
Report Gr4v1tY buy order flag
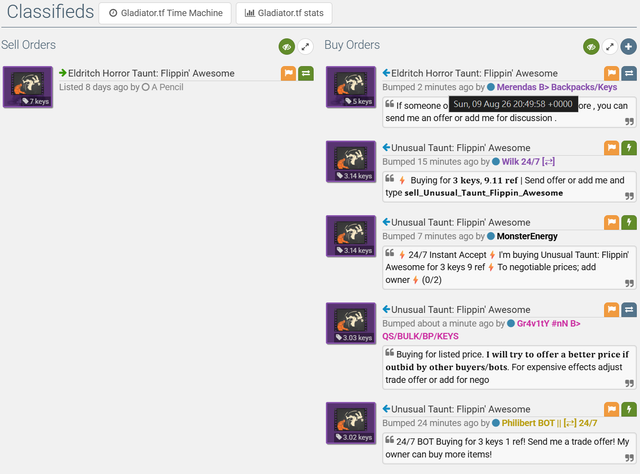(611, 310)
